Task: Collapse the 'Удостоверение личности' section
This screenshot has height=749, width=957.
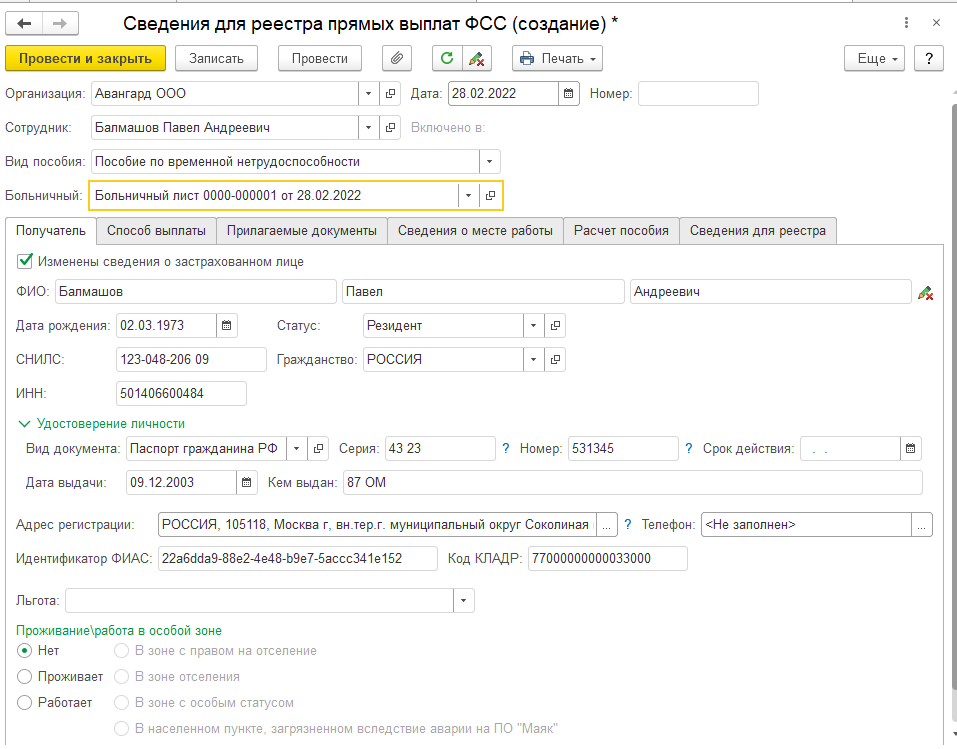Action: tap(24, 424)
